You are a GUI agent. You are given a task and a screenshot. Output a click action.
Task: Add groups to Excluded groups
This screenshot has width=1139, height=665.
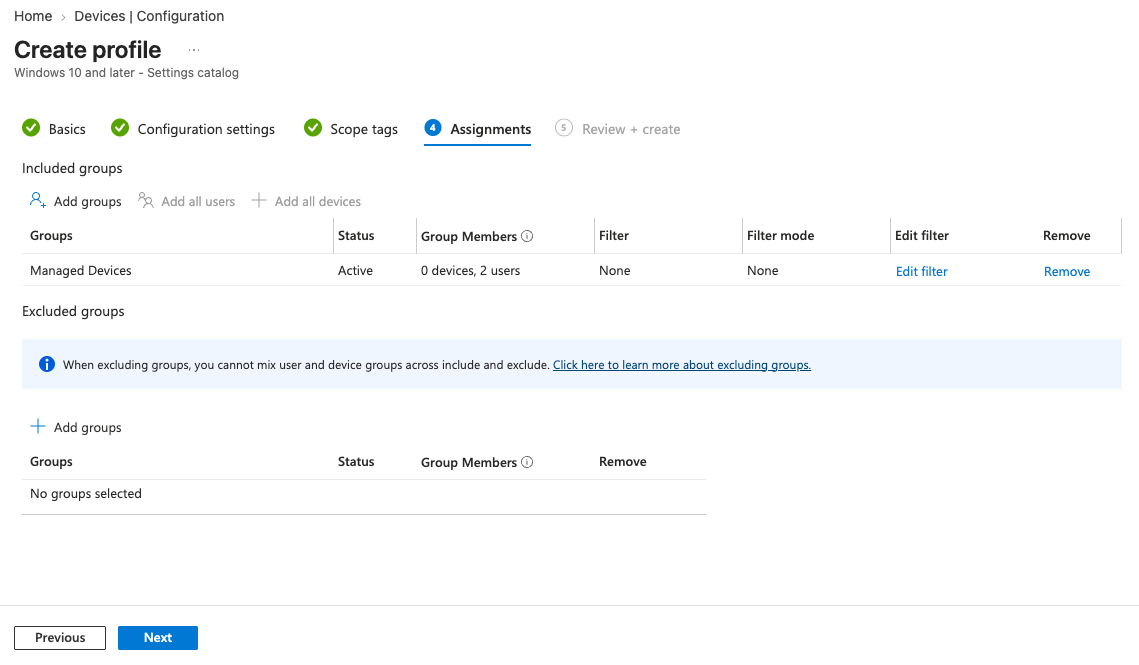coord(87,427)
